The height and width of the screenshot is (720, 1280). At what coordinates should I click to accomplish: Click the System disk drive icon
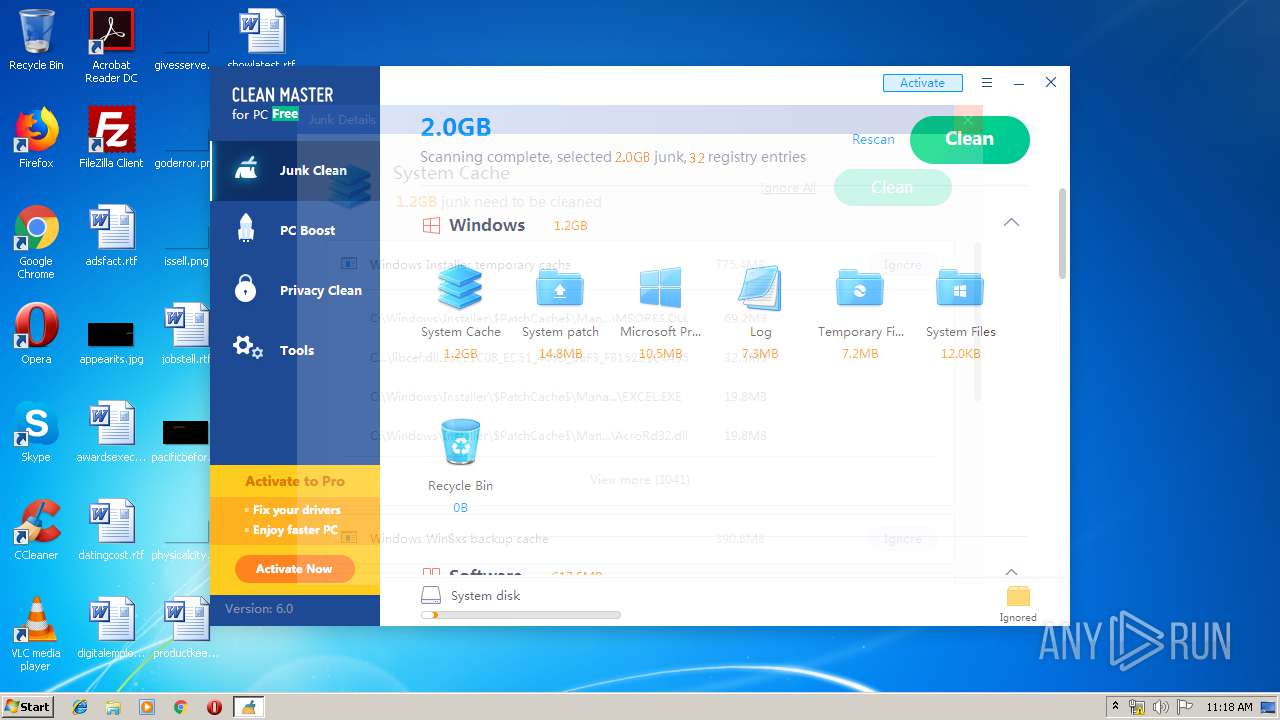pos(431,595)
